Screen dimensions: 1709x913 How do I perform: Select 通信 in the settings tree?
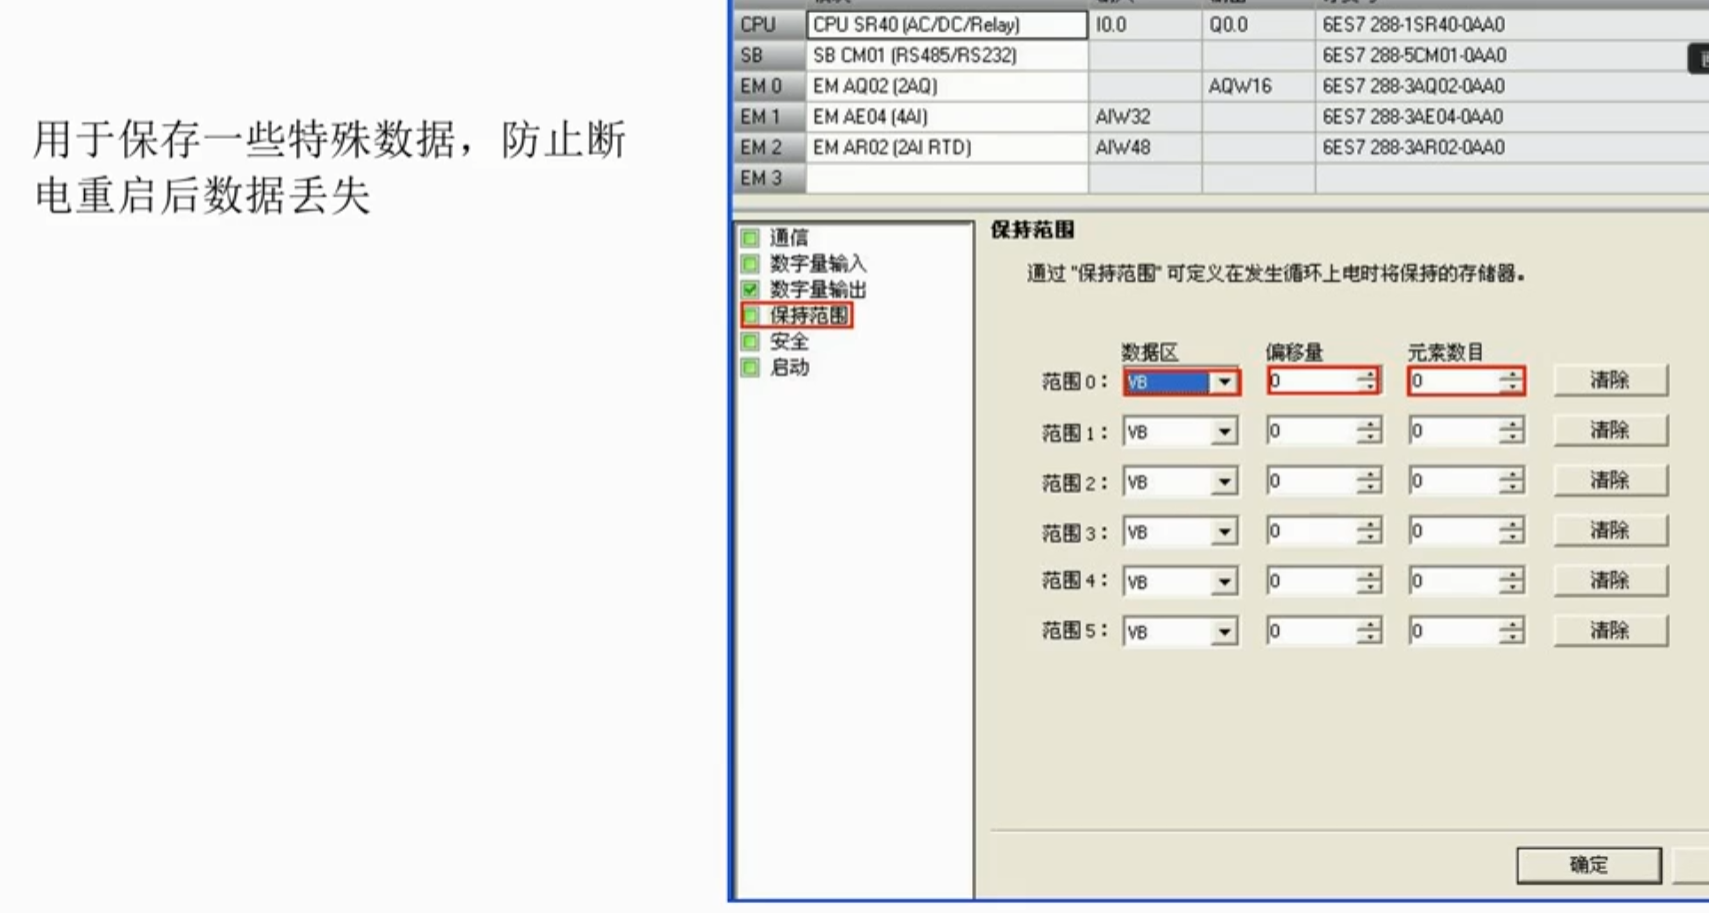coord(789,238)
